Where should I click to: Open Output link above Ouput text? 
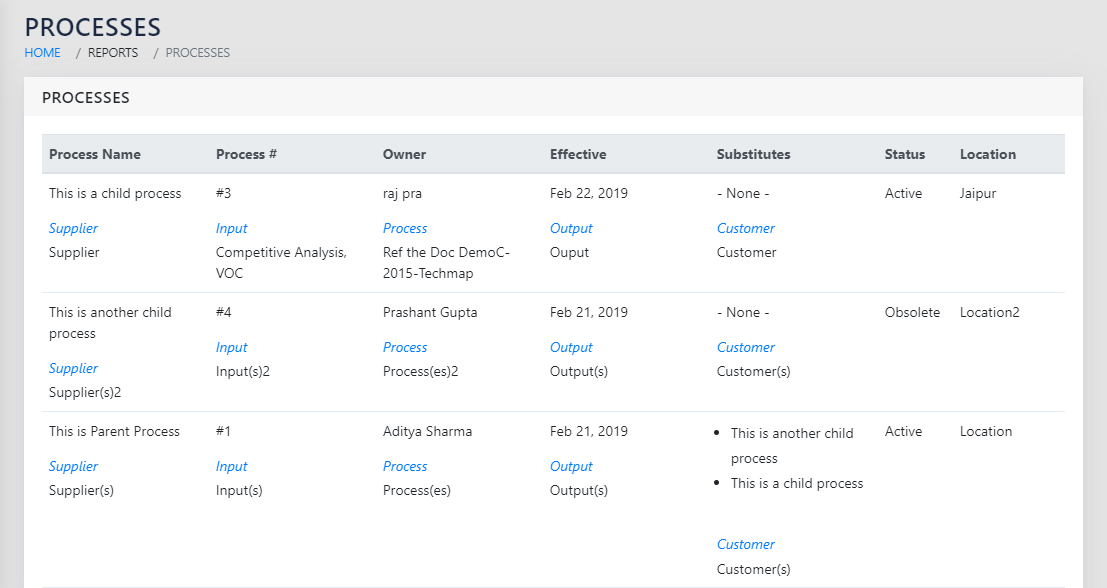click(x=571, y=228)
